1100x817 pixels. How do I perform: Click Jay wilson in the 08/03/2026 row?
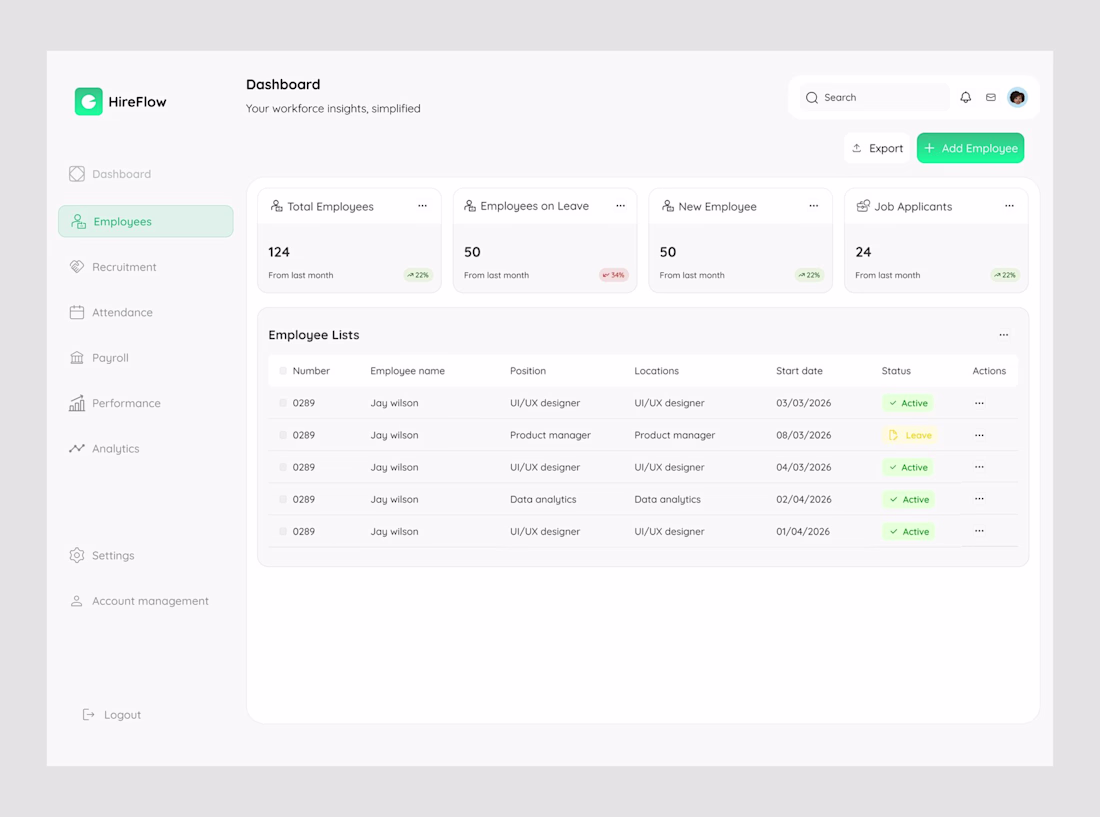pos(394,435)
